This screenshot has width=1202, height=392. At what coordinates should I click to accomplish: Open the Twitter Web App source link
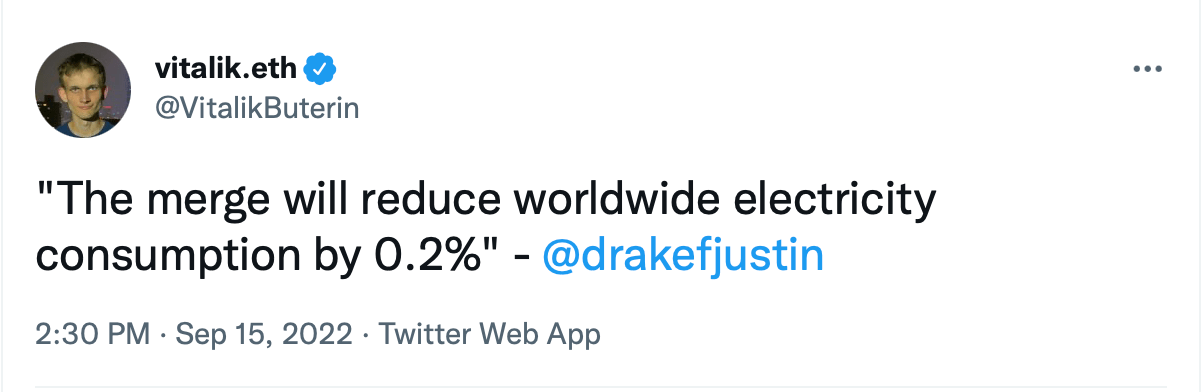[488, 333]
